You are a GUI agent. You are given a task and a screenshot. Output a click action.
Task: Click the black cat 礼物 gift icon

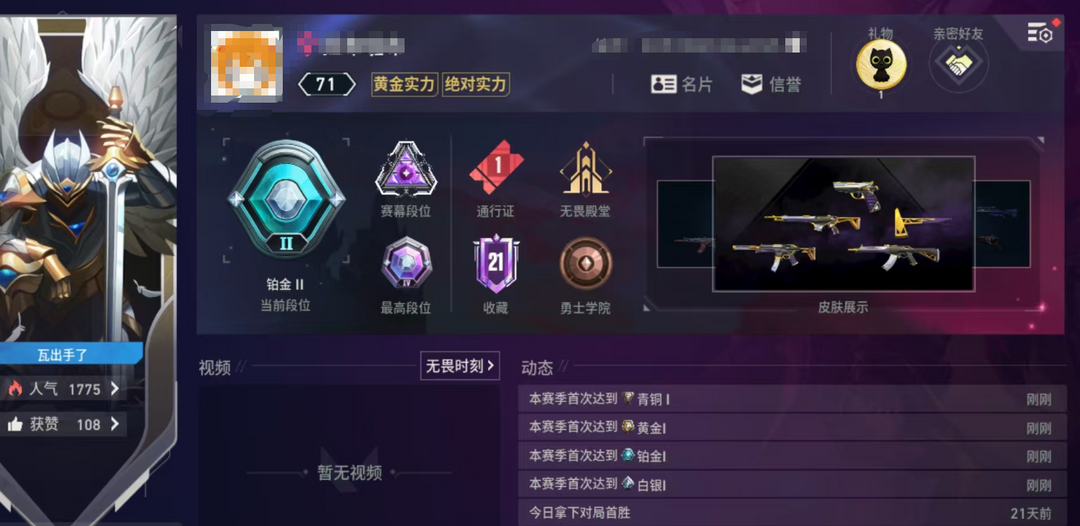(x=881, y=65)
